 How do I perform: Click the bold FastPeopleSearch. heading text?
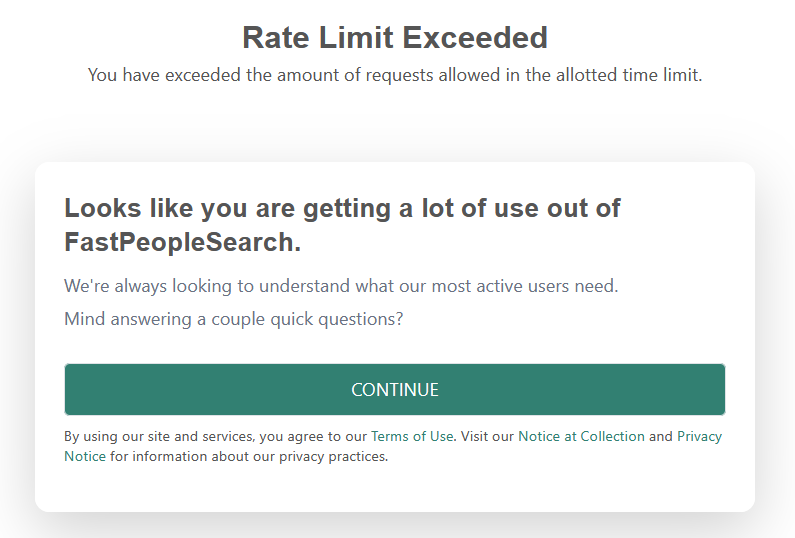pos(182,243)
